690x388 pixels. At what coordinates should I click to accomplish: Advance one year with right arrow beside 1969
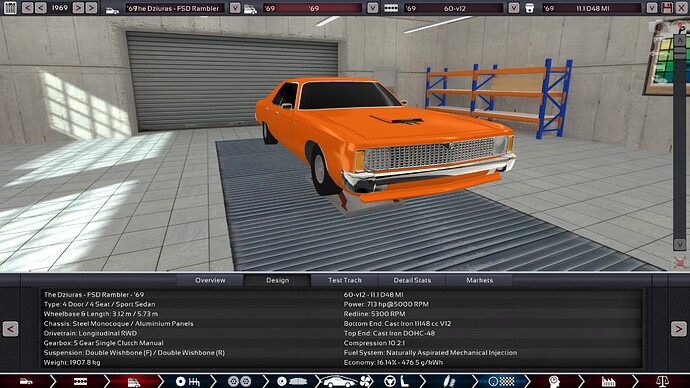pos(78,7)
